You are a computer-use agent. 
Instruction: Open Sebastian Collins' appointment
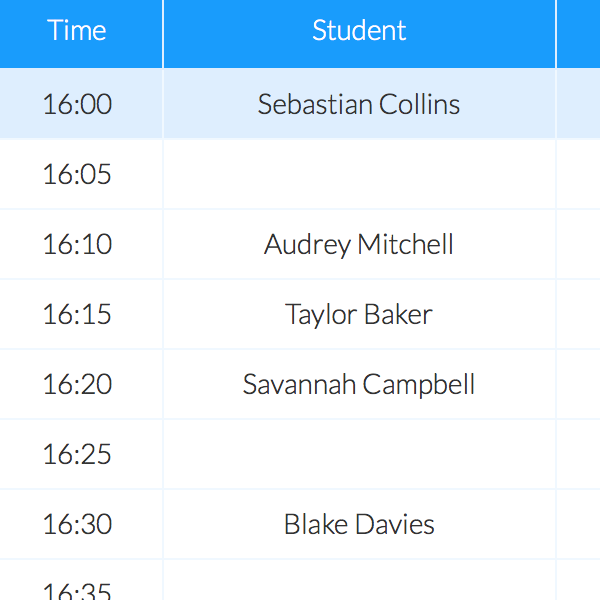click(359, 104)
